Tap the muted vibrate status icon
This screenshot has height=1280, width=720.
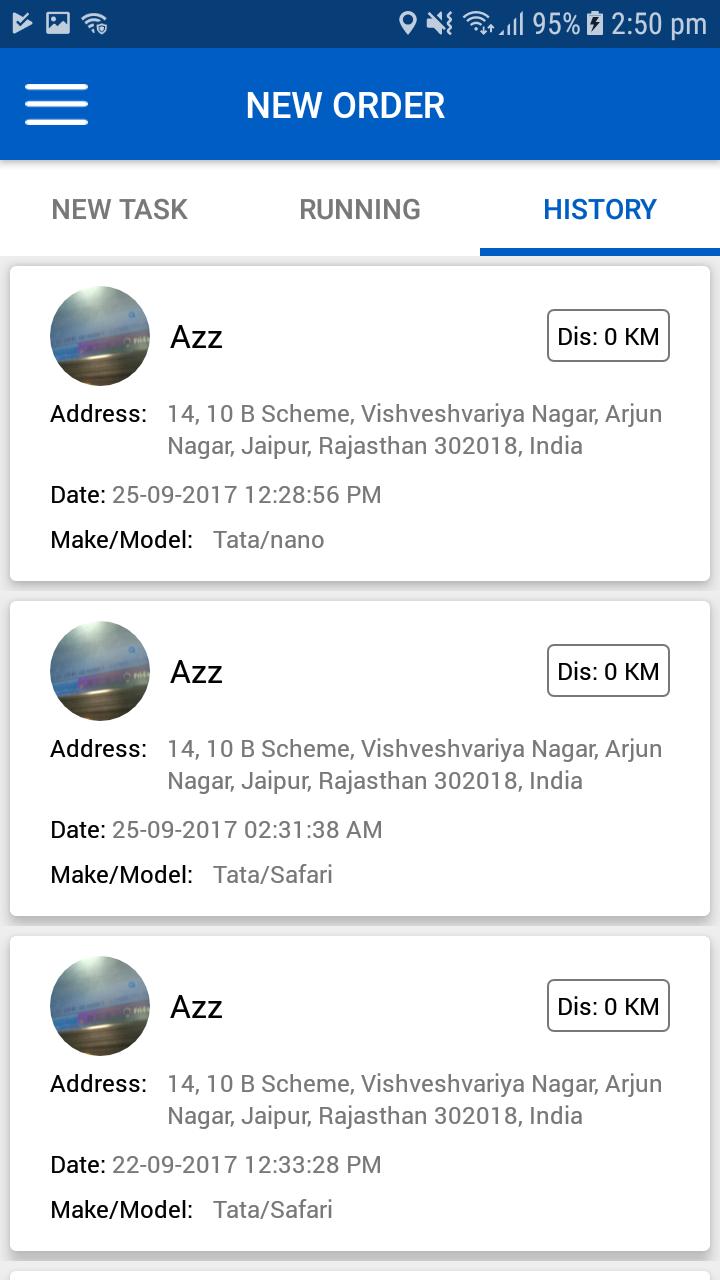pyautogui.click(x=440, y=23)
